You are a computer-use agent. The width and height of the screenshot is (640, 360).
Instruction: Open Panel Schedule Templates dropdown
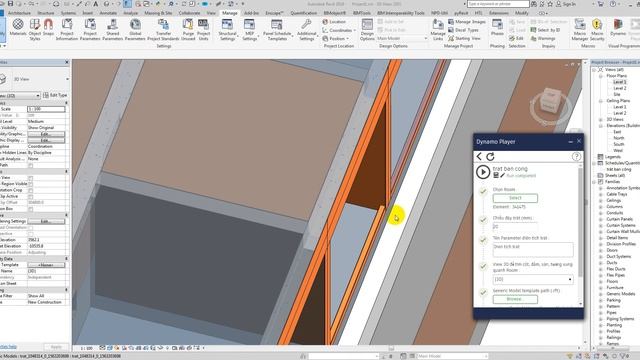(x=277, y=29)
